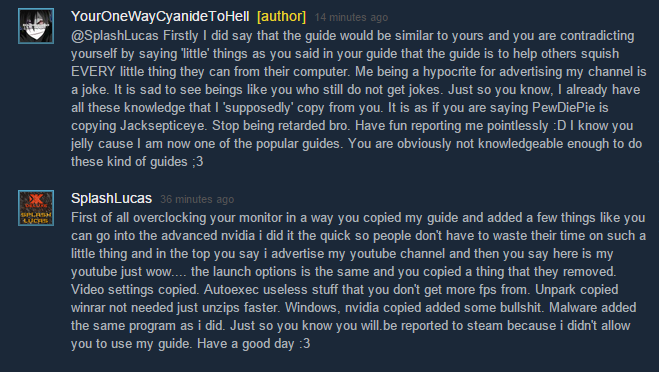The width and height of the screenshot is (659, 372).
Task: Click the "36 minutes ago" timestamp
Action: (197, 199)
